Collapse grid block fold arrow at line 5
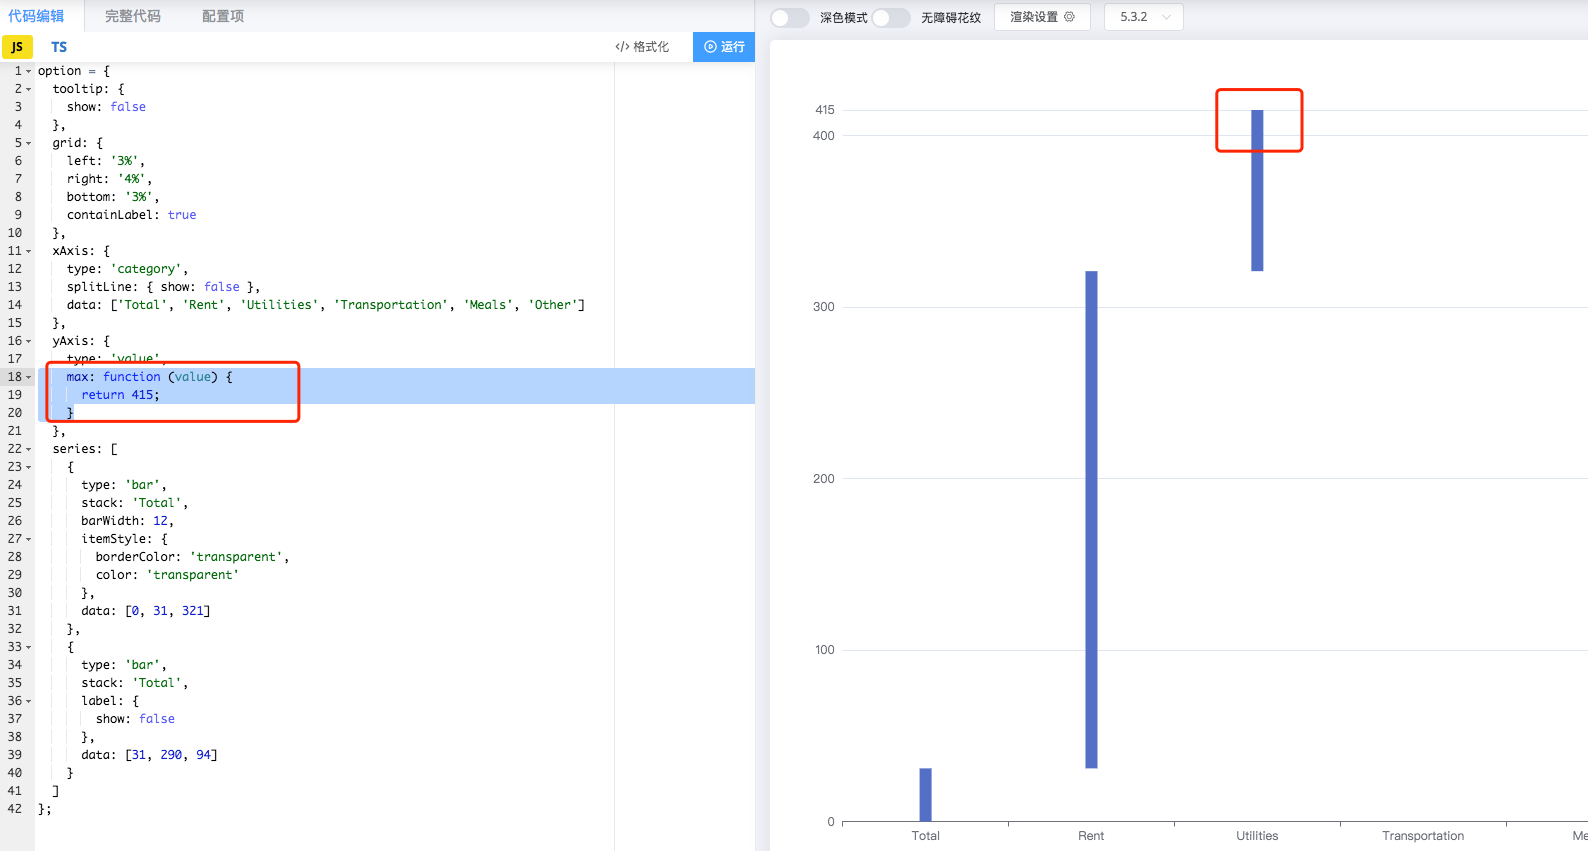This screenshot has height=851, width=1588. (x=29, y=143)
